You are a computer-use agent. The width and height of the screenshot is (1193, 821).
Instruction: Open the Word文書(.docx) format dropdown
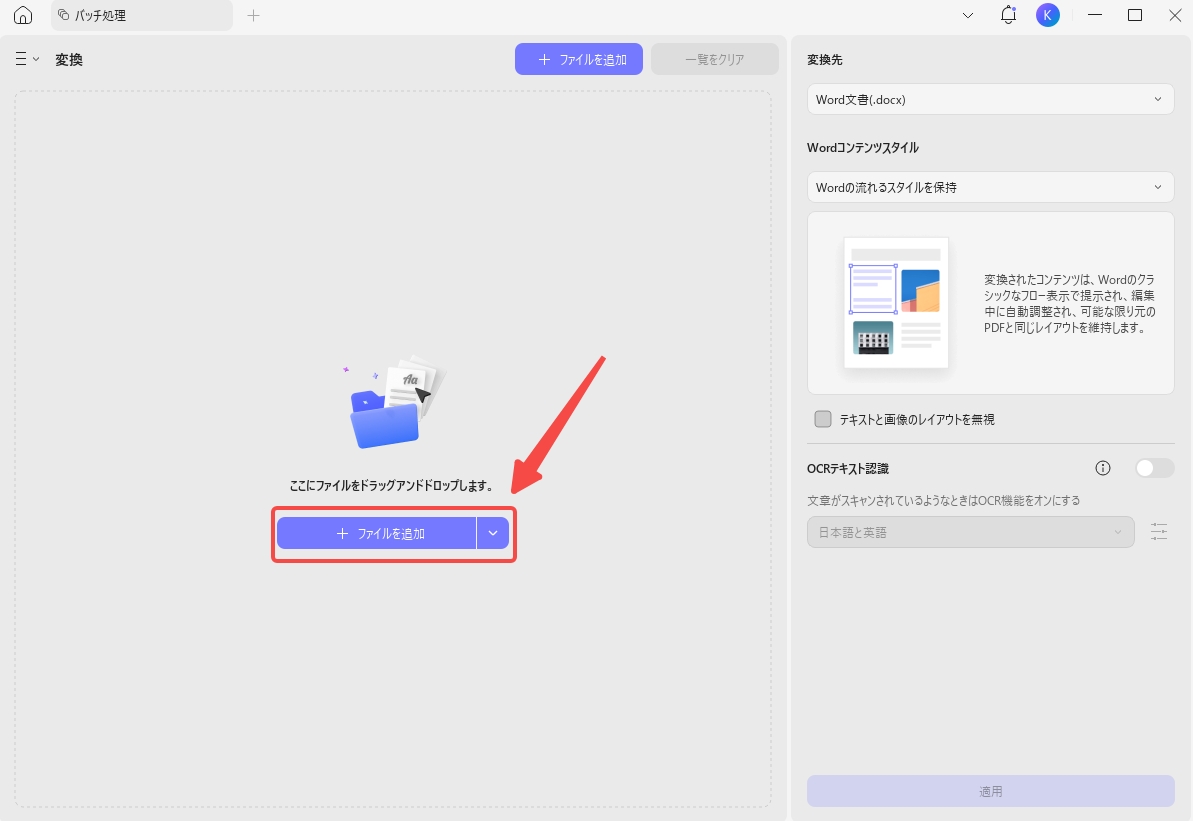[x=990, y=100]
